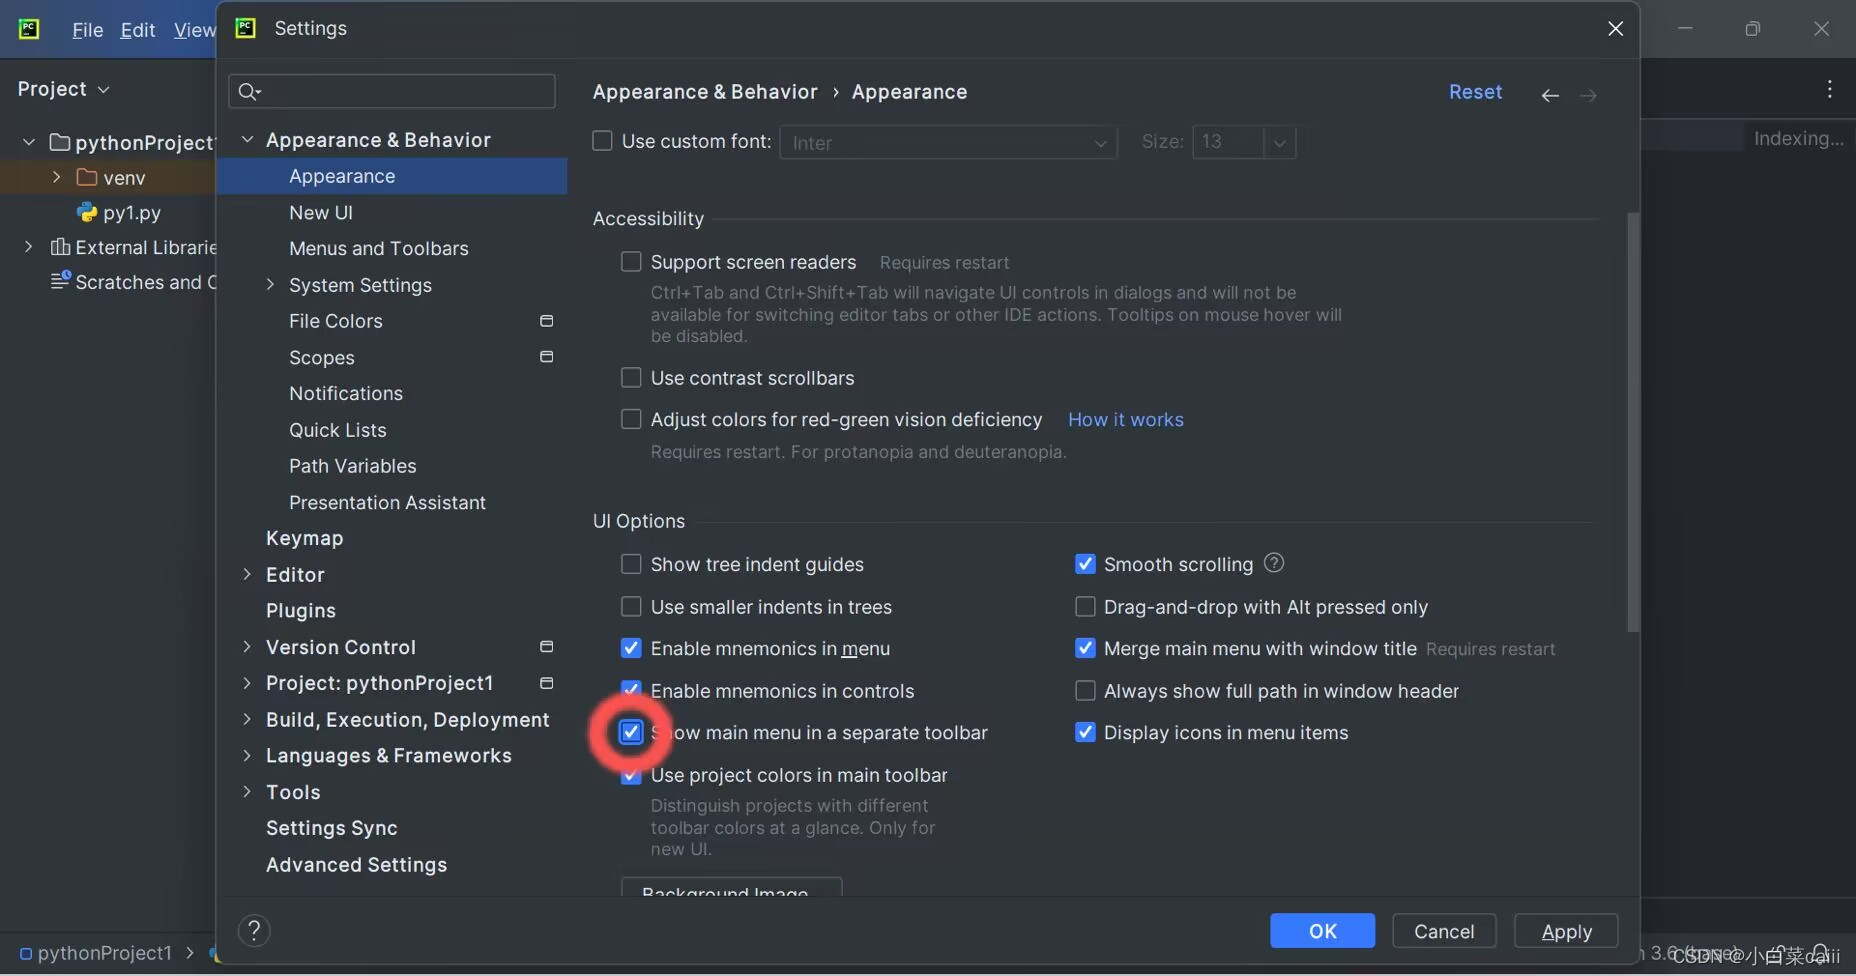This screenshot has width=1856, height=976.
Task: Click the back navigation arrow
Action: pos(1549,94)
